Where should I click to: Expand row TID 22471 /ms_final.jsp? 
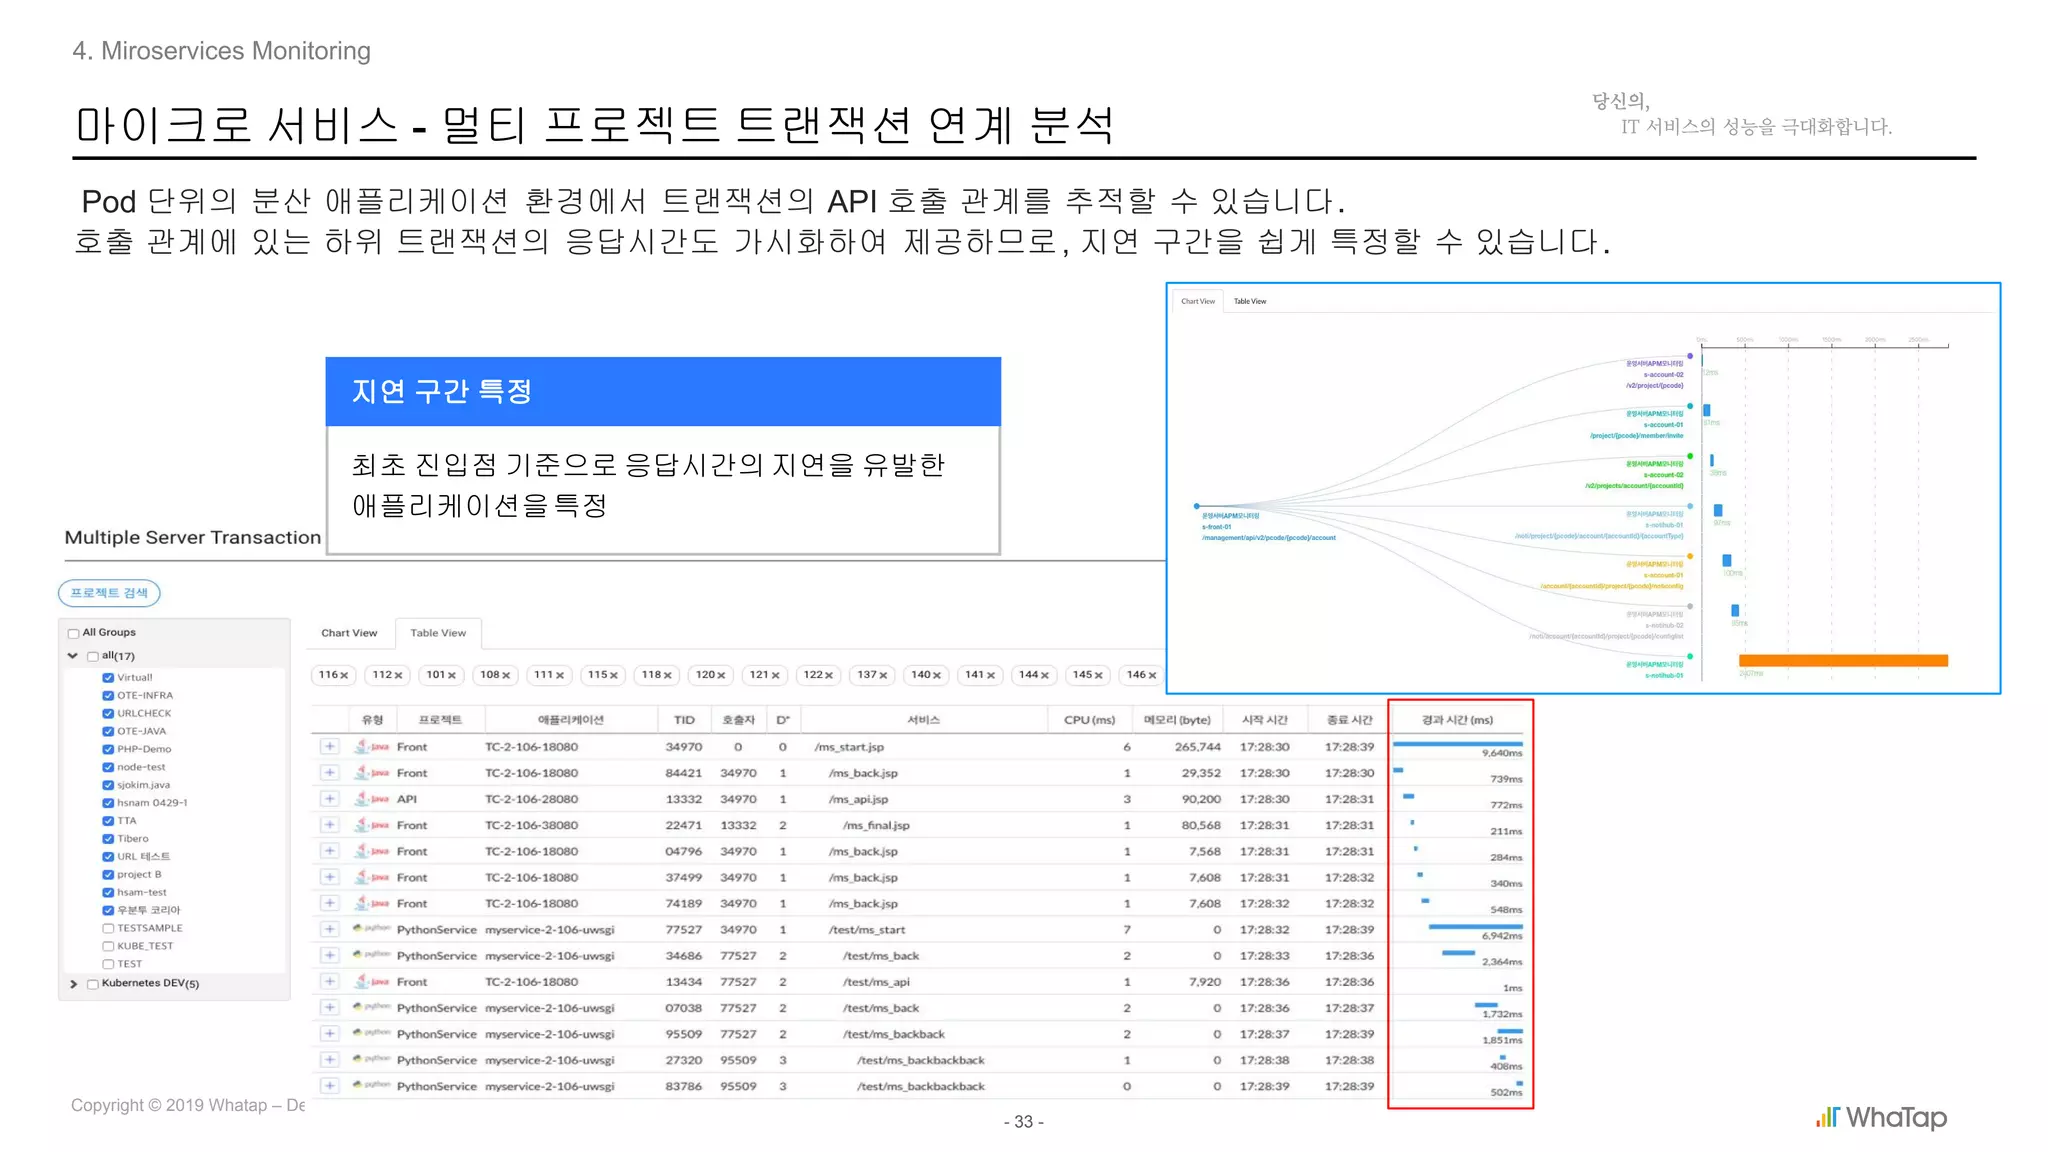329,824
